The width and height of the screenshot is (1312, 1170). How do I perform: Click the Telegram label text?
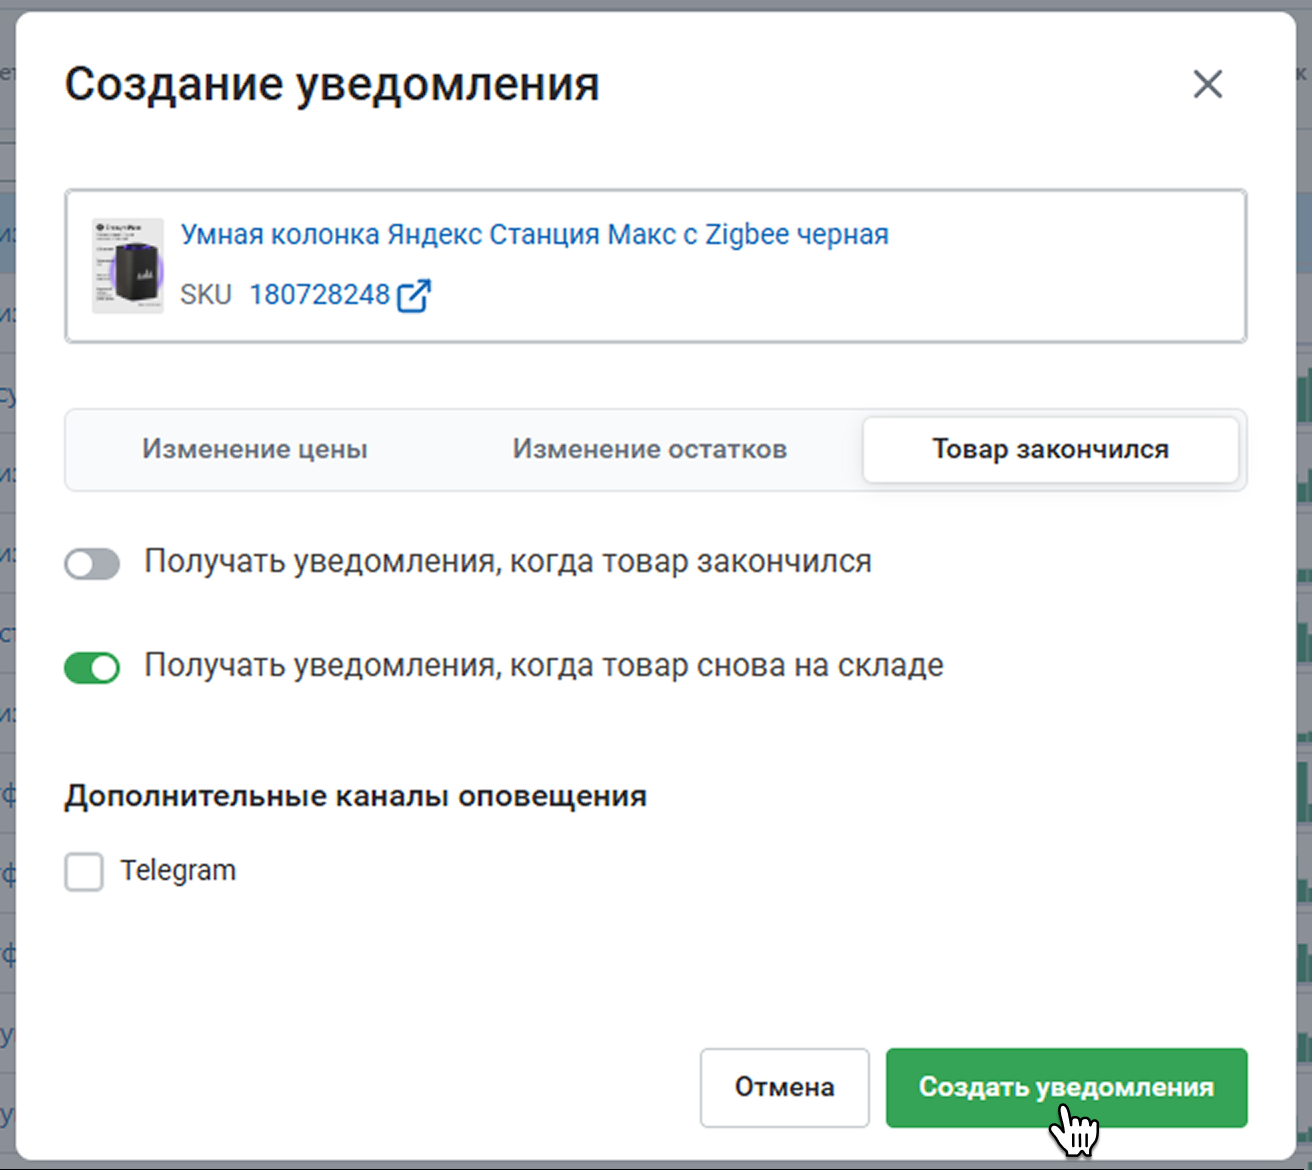coord(178,871)
